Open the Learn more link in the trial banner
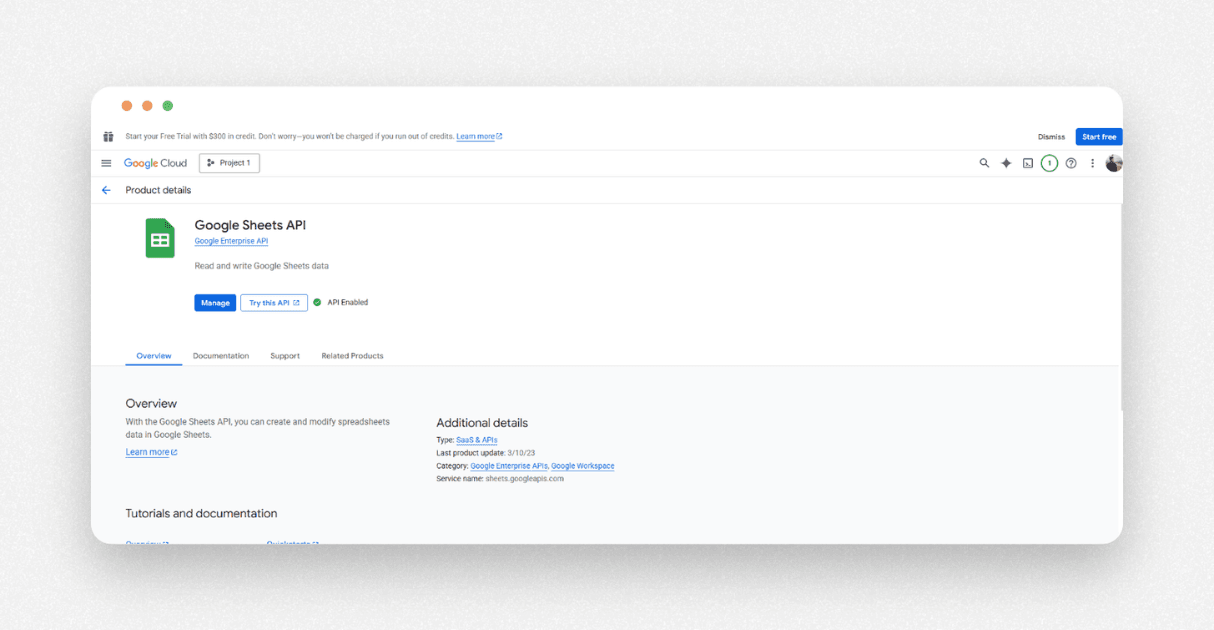The width and height of the screenshot is (1214, 630). tap(479, 136)
